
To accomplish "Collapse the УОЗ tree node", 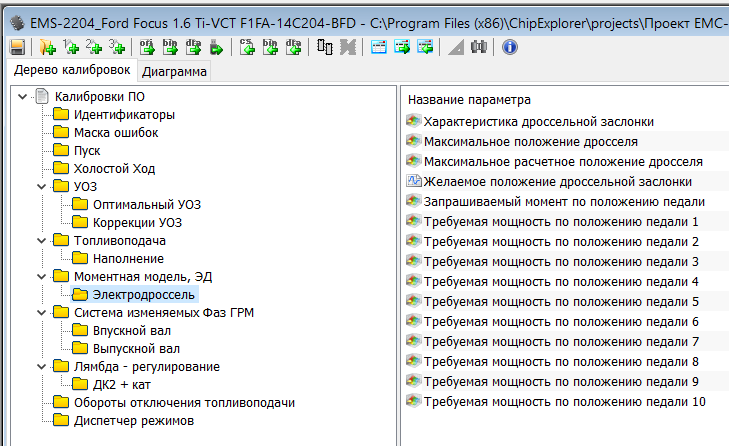I will [x=39, y=187].
